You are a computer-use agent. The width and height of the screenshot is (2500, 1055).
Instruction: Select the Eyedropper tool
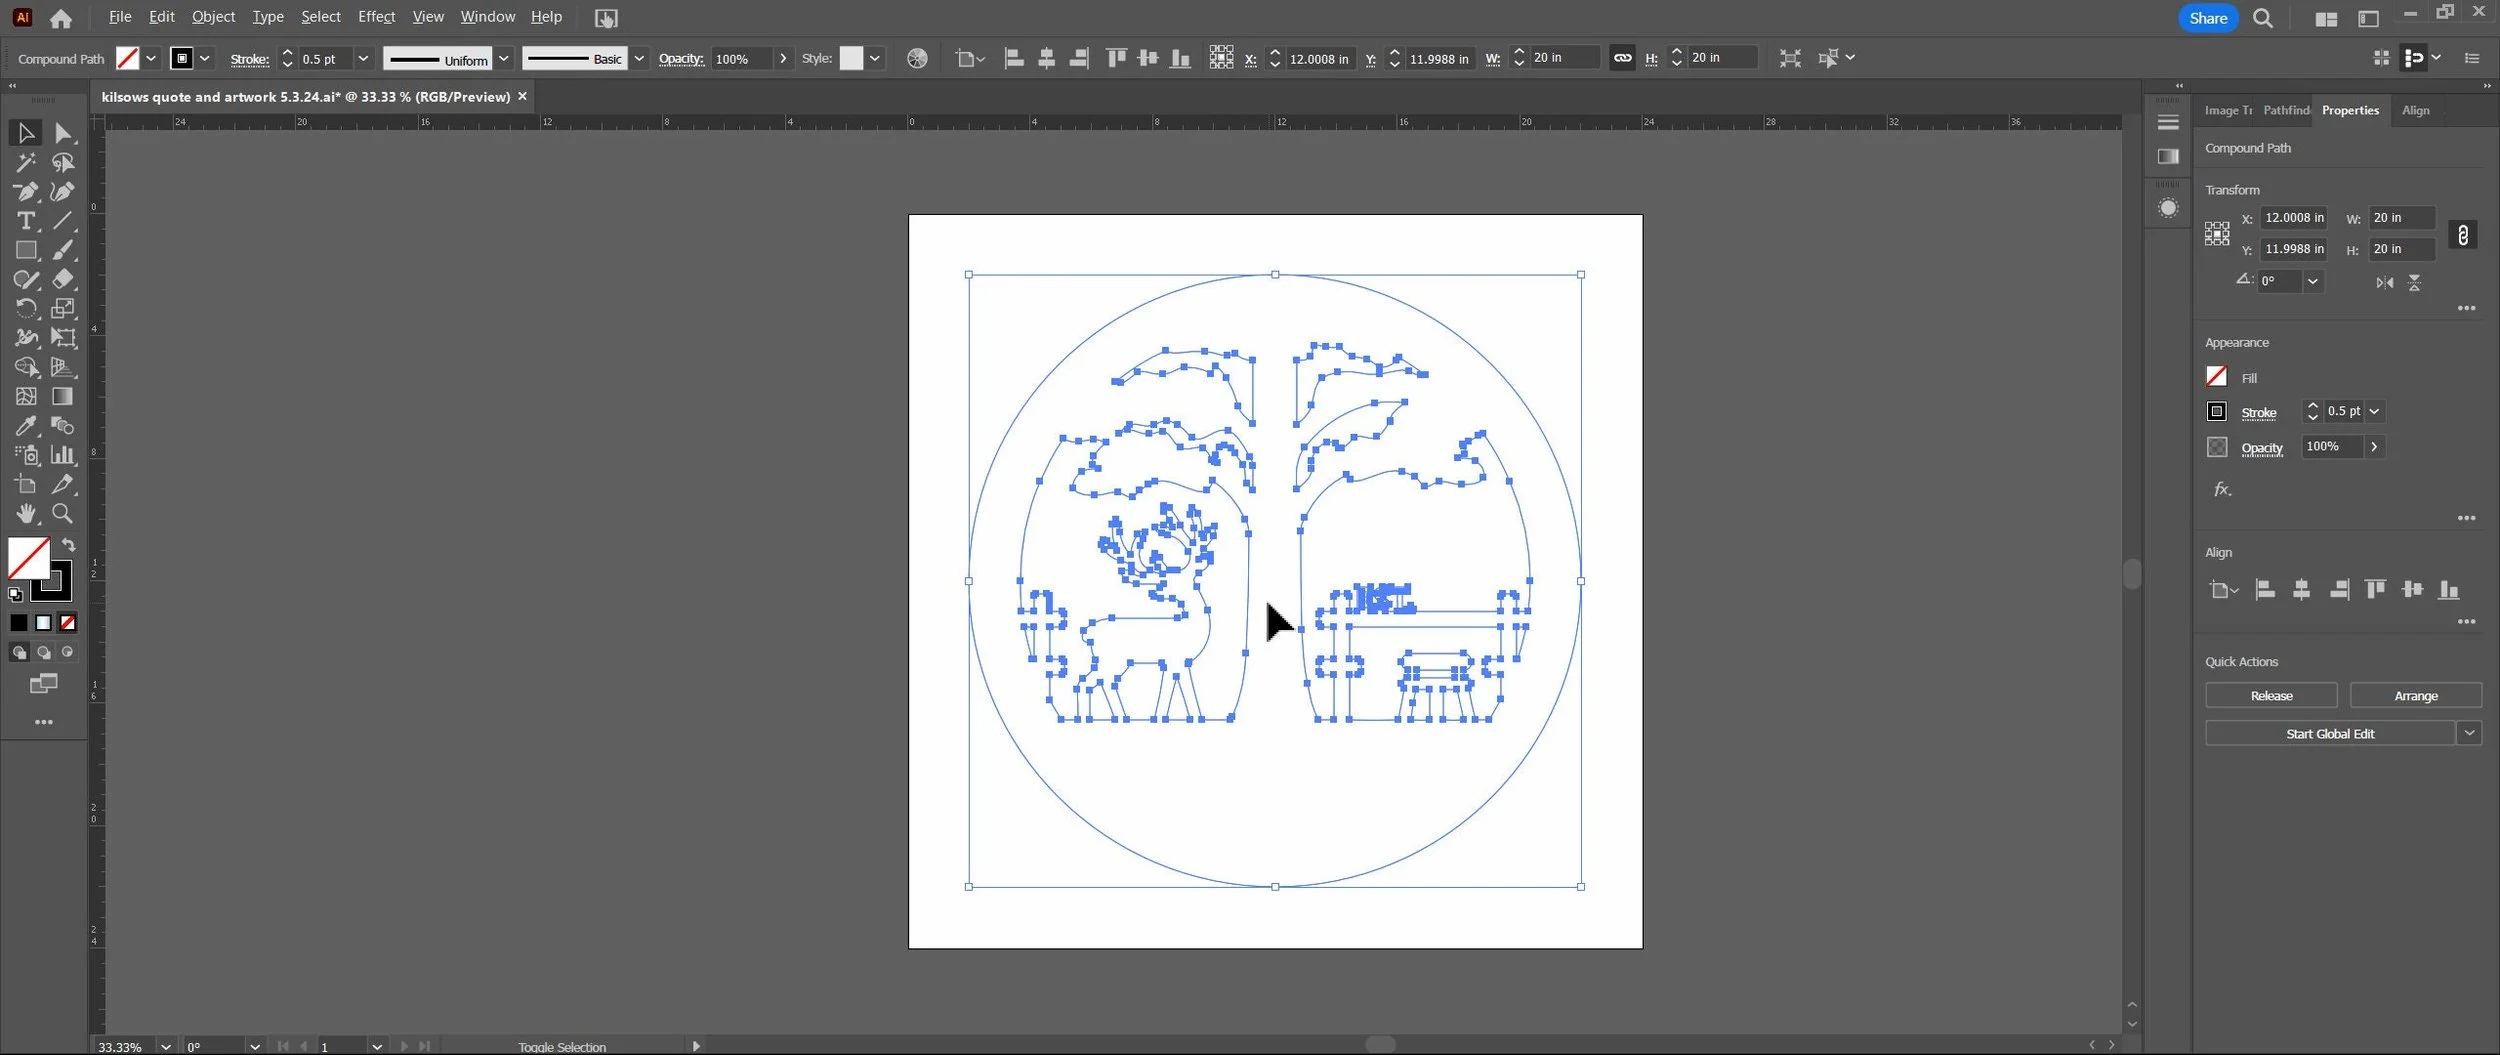pyautogui.click(x=26, y=426)
